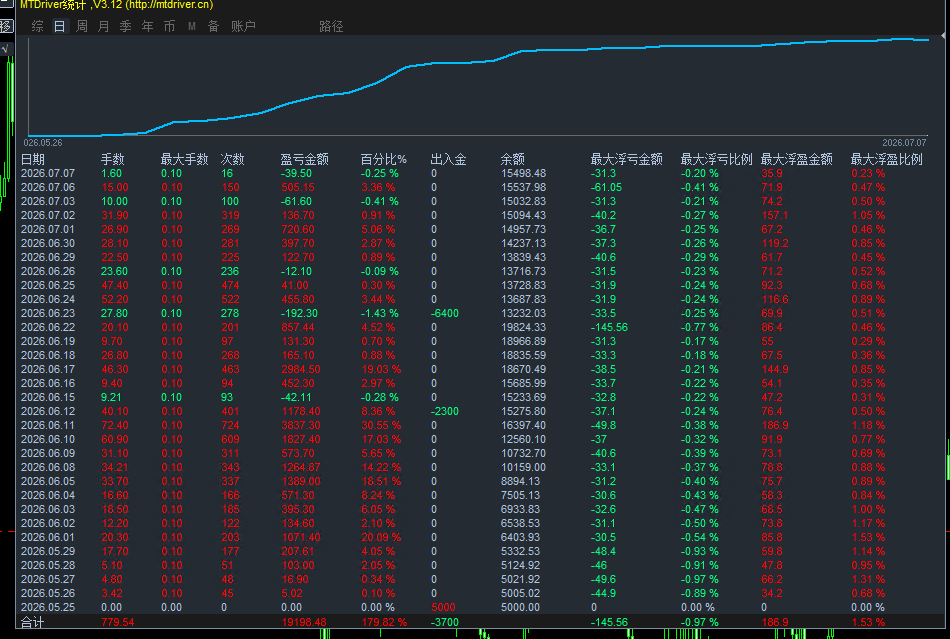Select the 2026.05.25 date cell
The width and height of the screenshot is (950, 639).
(48, 607)
